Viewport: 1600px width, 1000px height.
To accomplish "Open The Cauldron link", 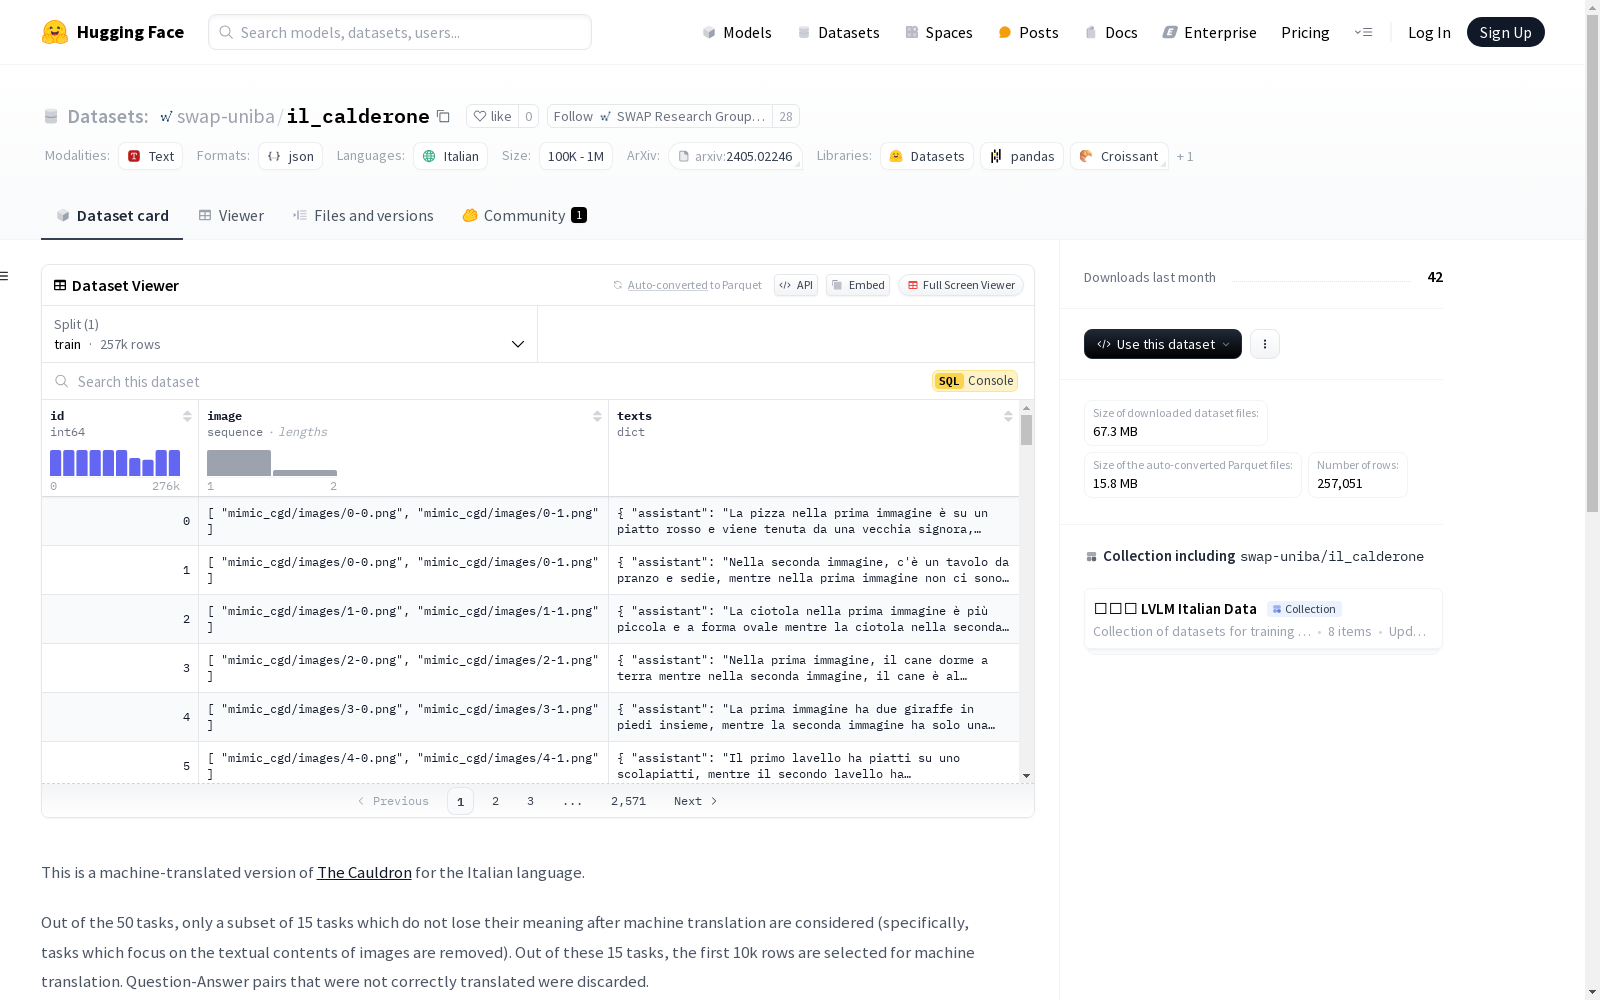I will 364,872.
